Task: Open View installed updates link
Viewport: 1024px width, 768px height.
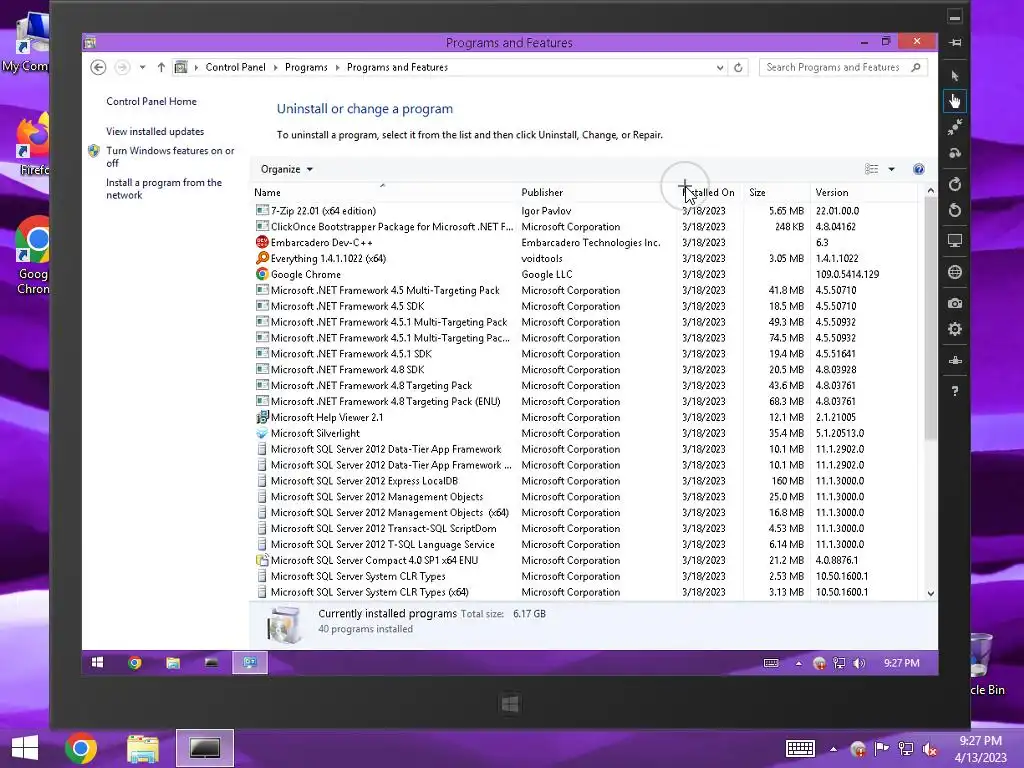Action: 155,131
